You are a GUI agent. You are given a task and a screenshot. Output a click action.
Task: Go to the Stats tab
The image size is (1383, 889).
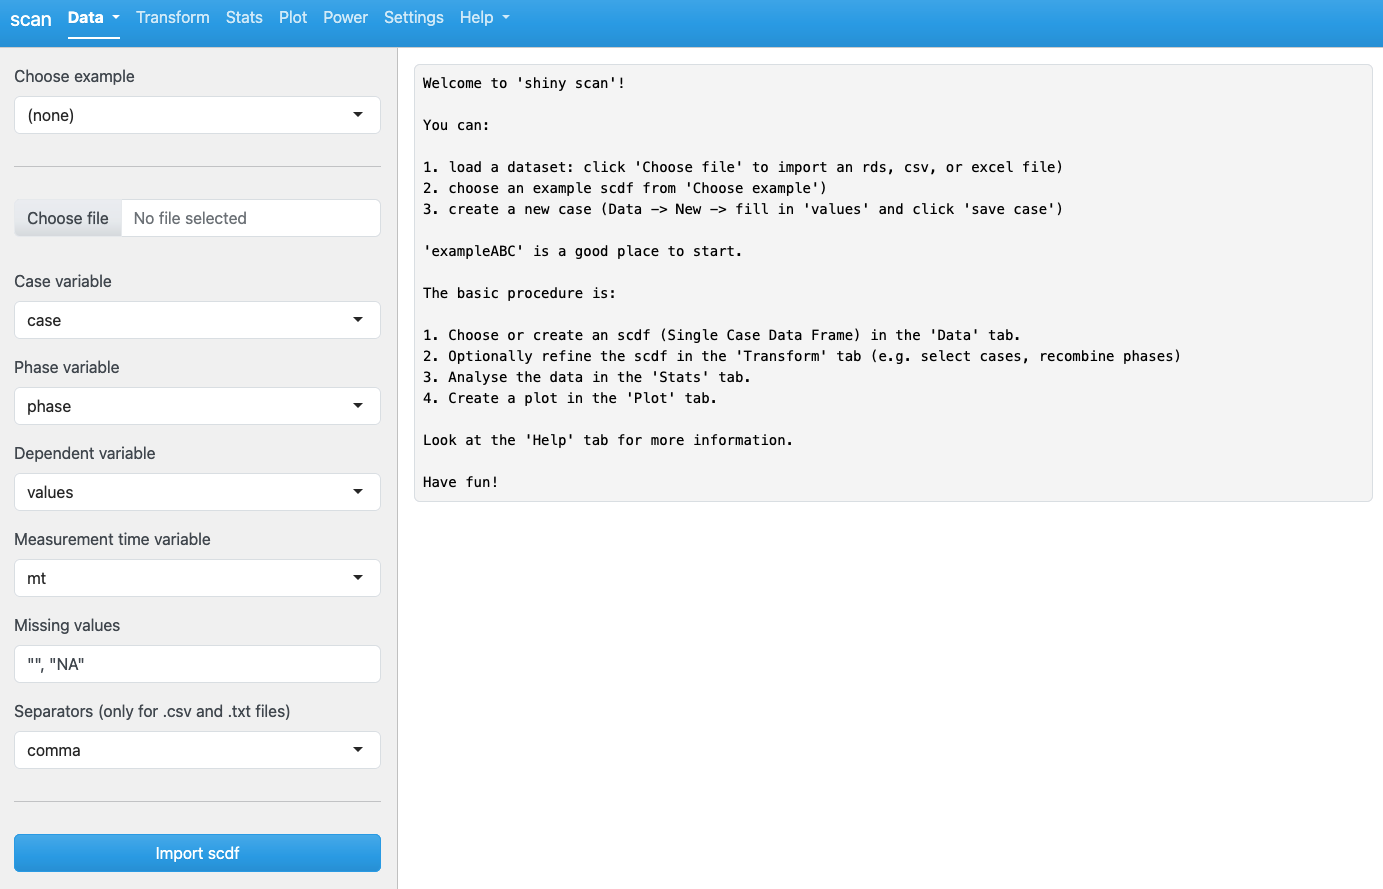[x=244, y=18]
